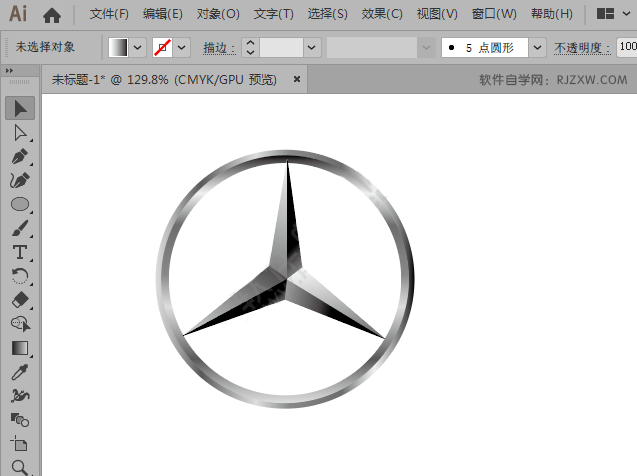Select the Shape Builder tool
Screen dimensions: 637x476
[x=20, y=324]
